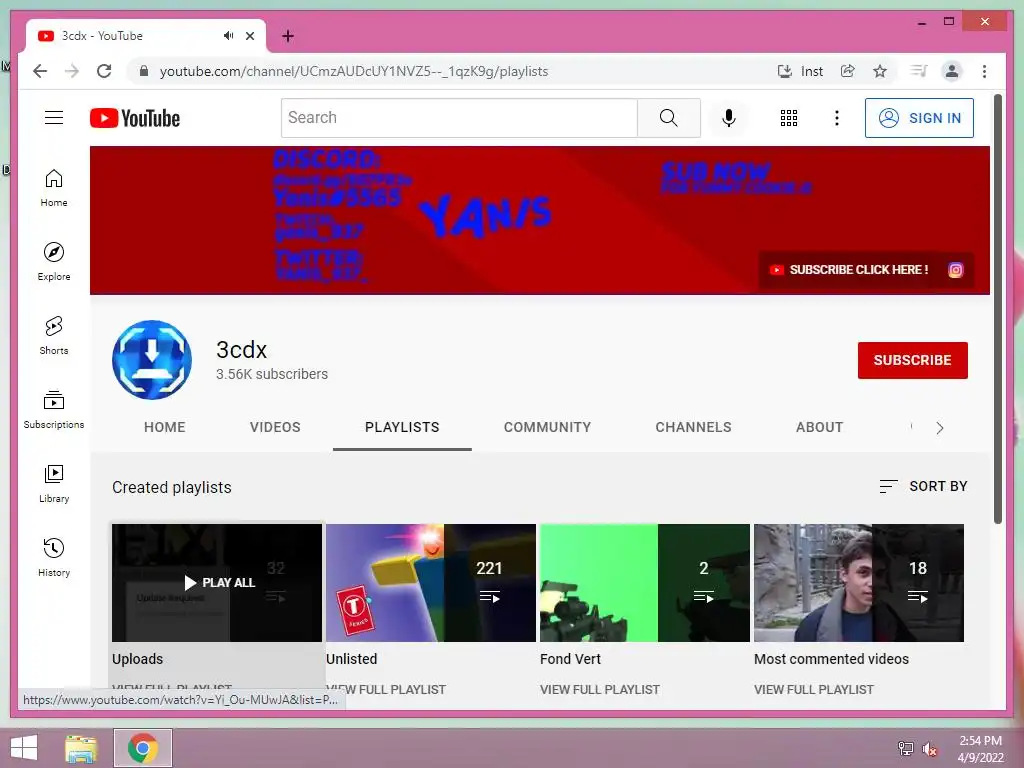Open YouTube settings three-dot menu
This screenshot has height=768, width=1024.
(x=837, y=118)
